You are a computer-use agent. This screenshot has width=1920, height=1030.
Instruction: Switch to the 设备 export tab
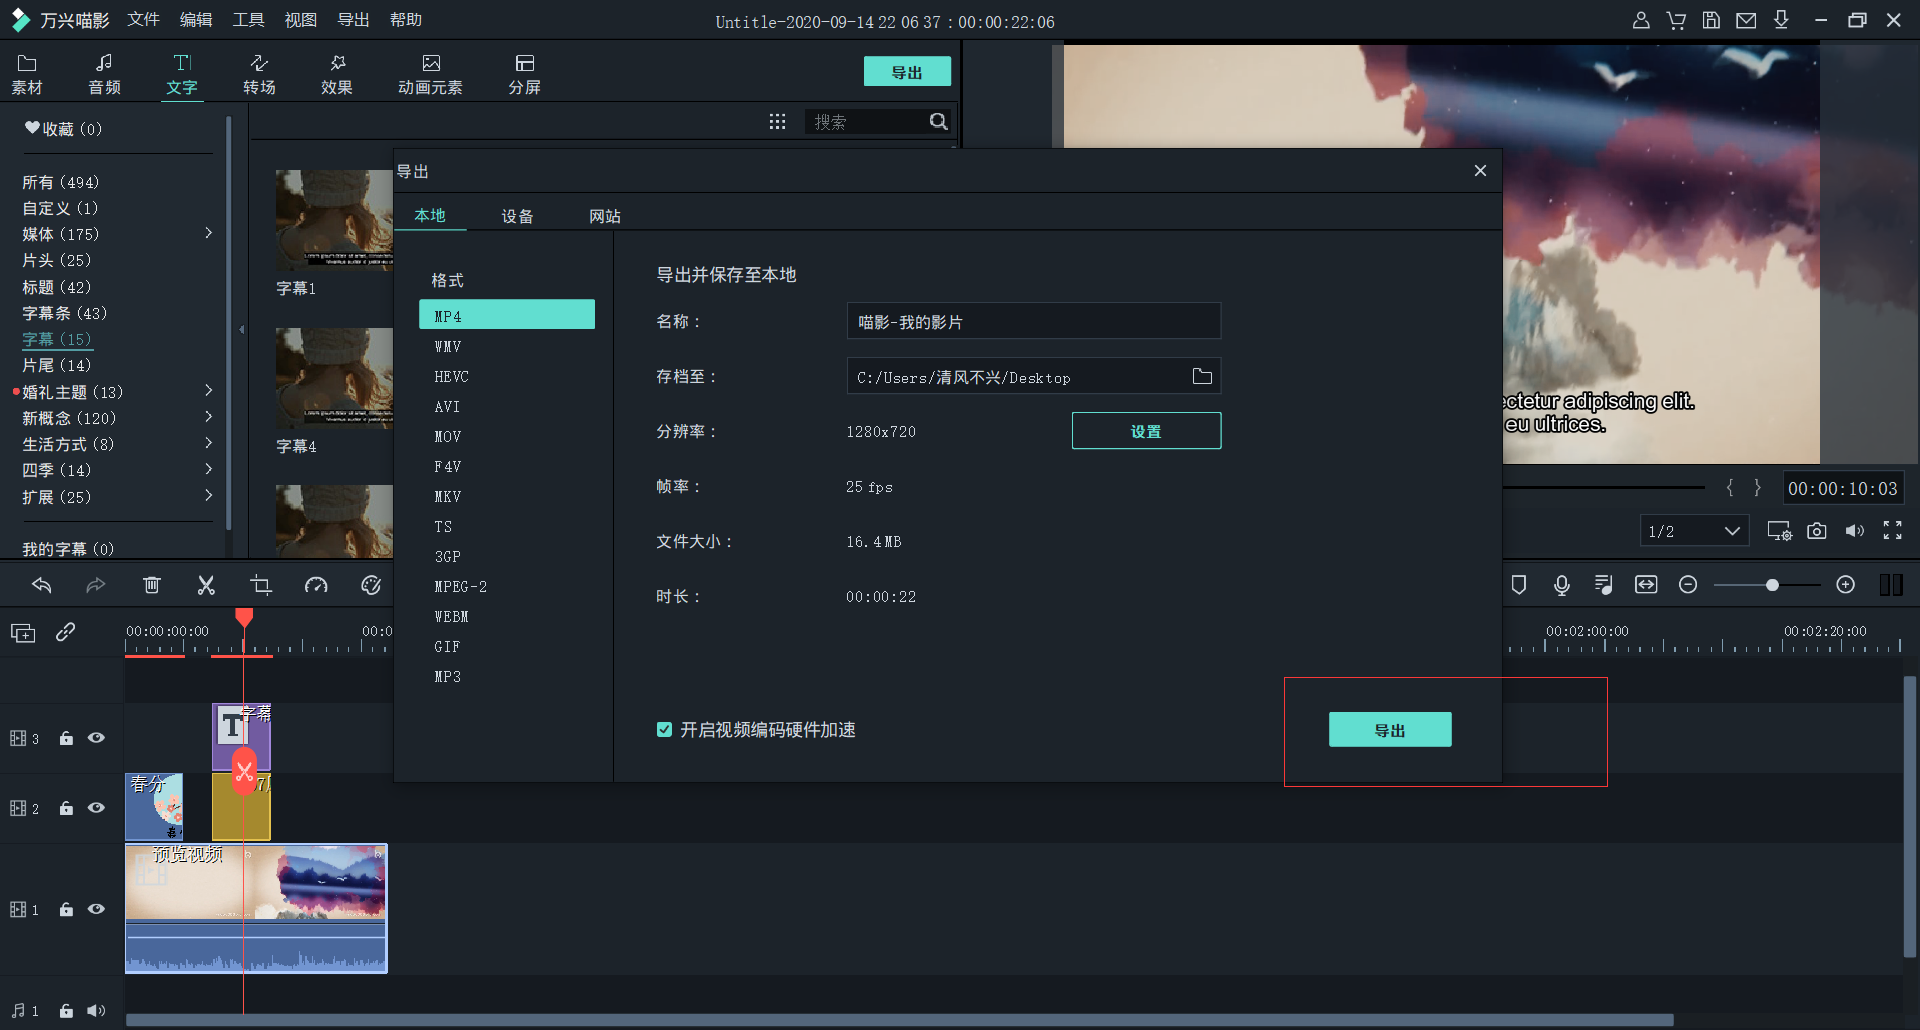click(517, 216)
